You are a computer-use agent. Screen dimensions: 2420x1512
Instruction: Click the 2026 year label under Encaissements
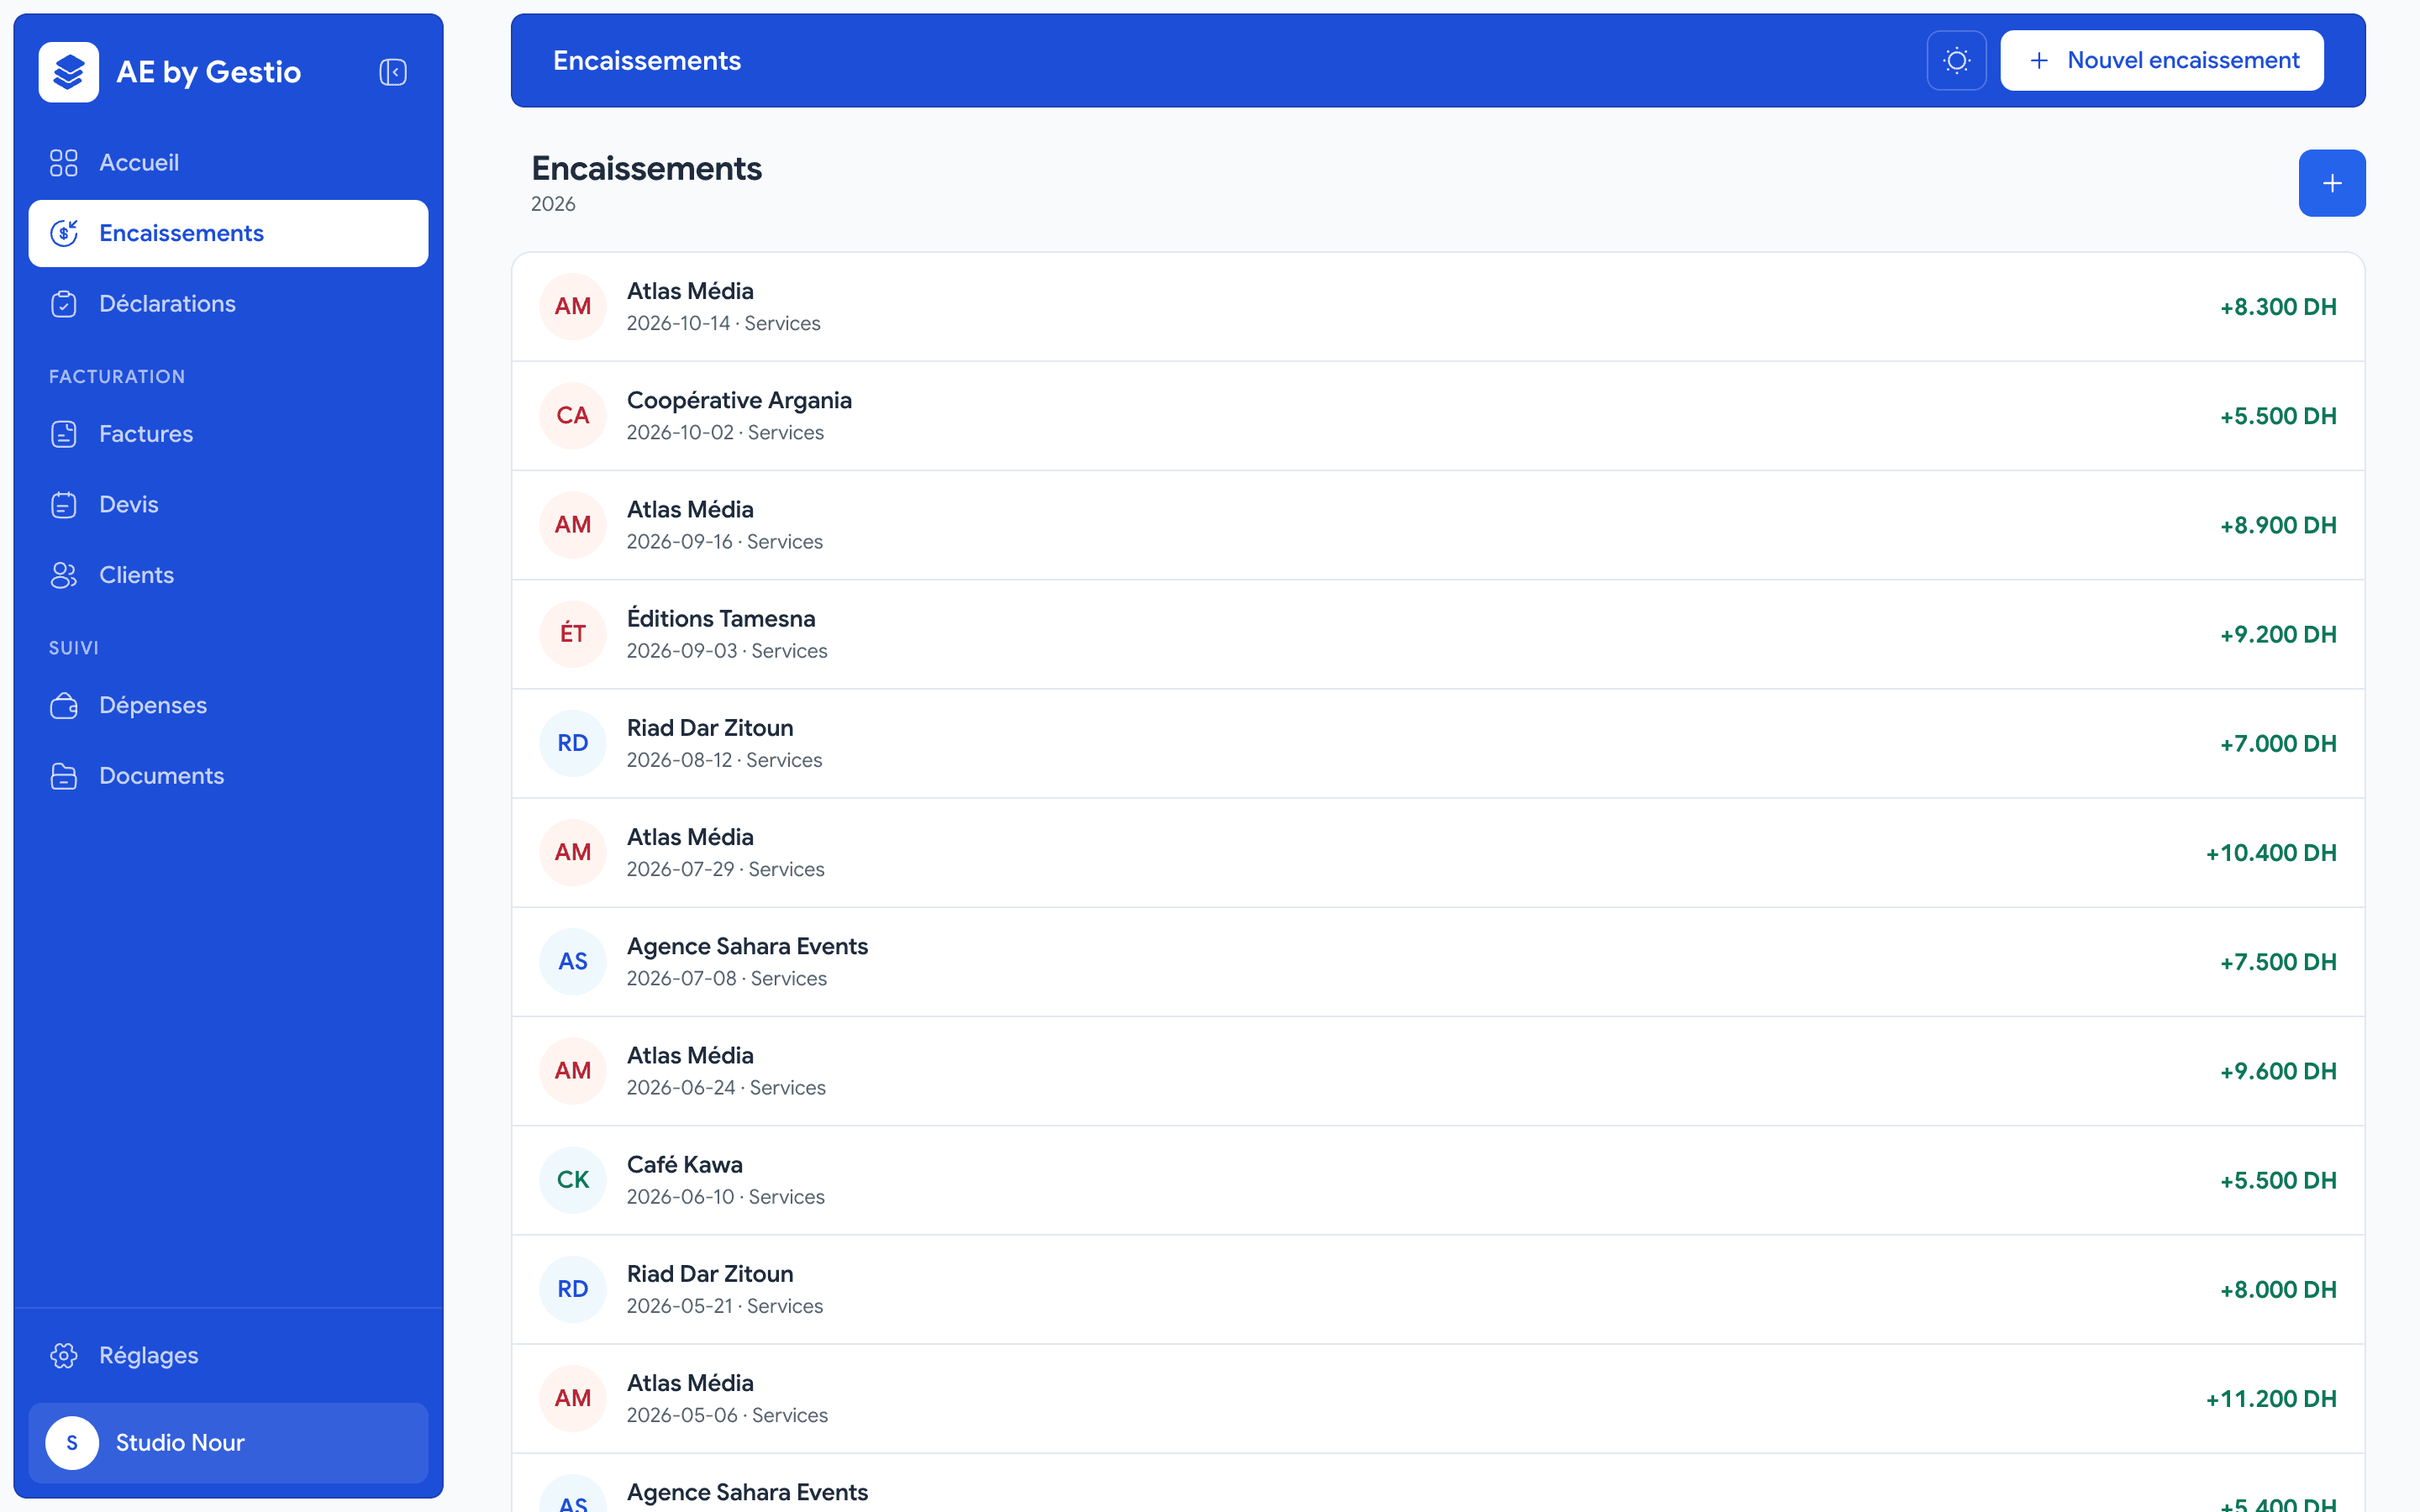coord(553,204)
